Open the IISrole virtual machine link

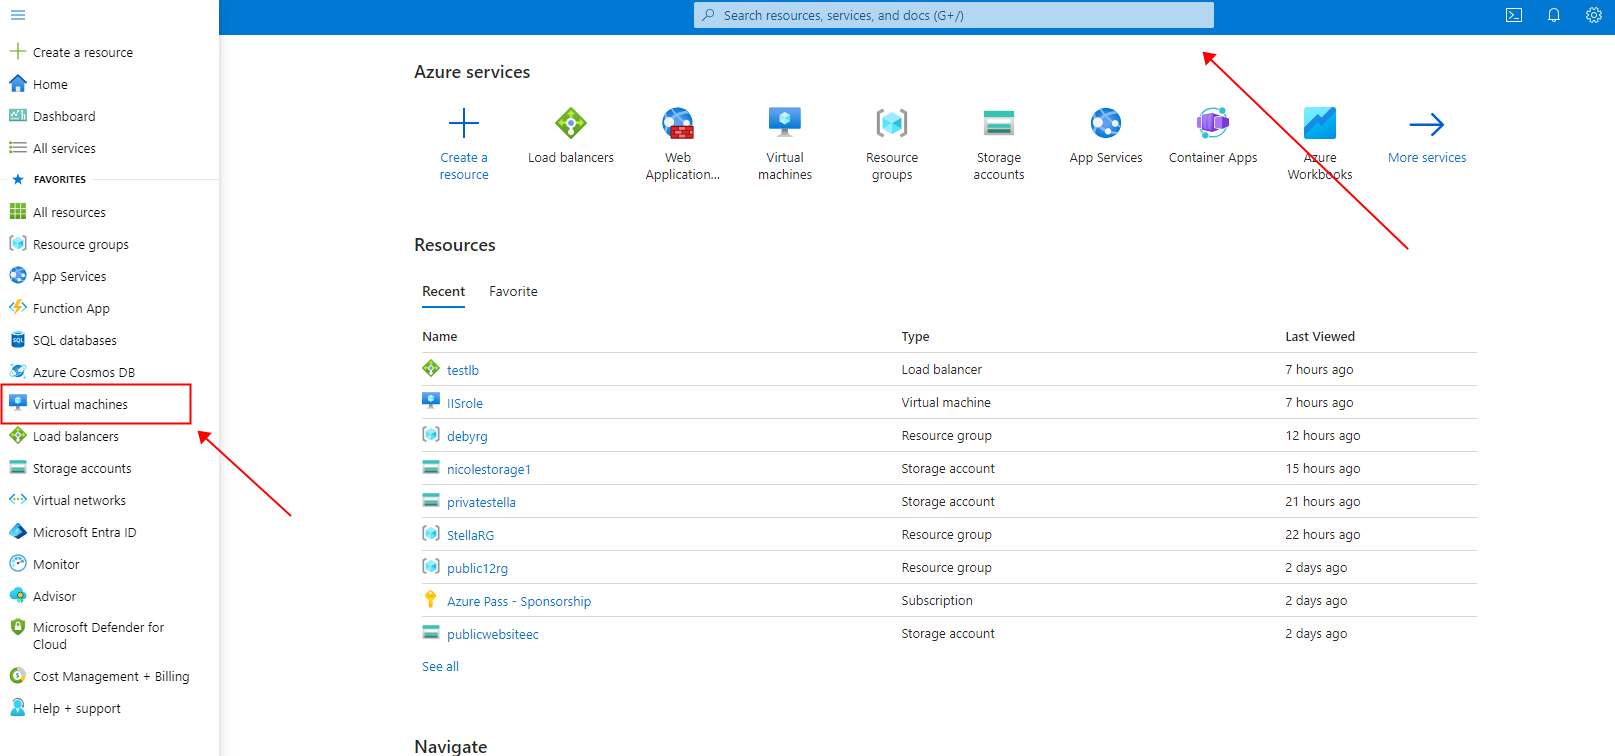point(465,403)
